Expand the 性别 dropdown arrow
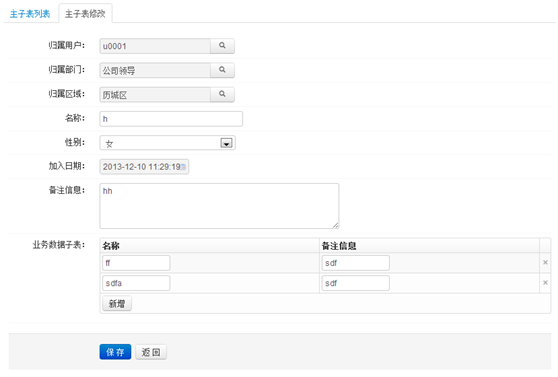Image resolution: width=558 pixels, height=377 pixels. tap(226, 143)
